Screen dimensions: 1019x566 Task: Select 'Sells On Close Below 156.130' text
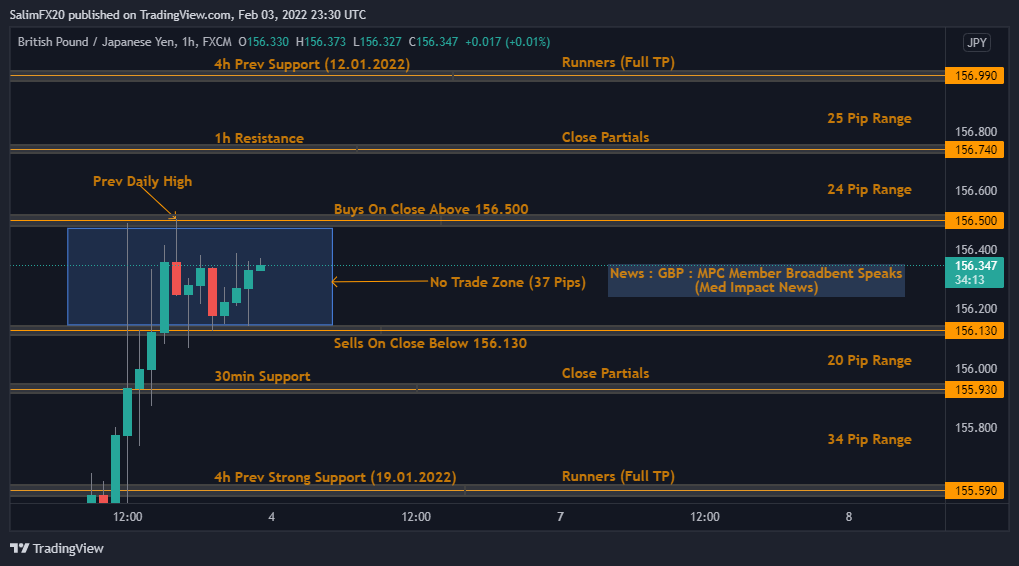click(430, 343)
